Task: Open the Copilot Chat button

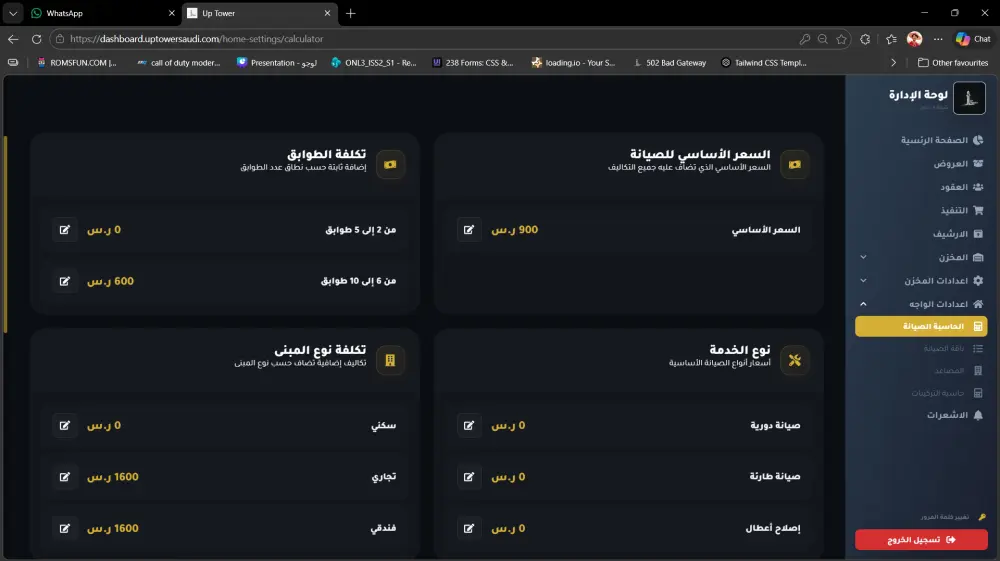Action: (973, 39)
